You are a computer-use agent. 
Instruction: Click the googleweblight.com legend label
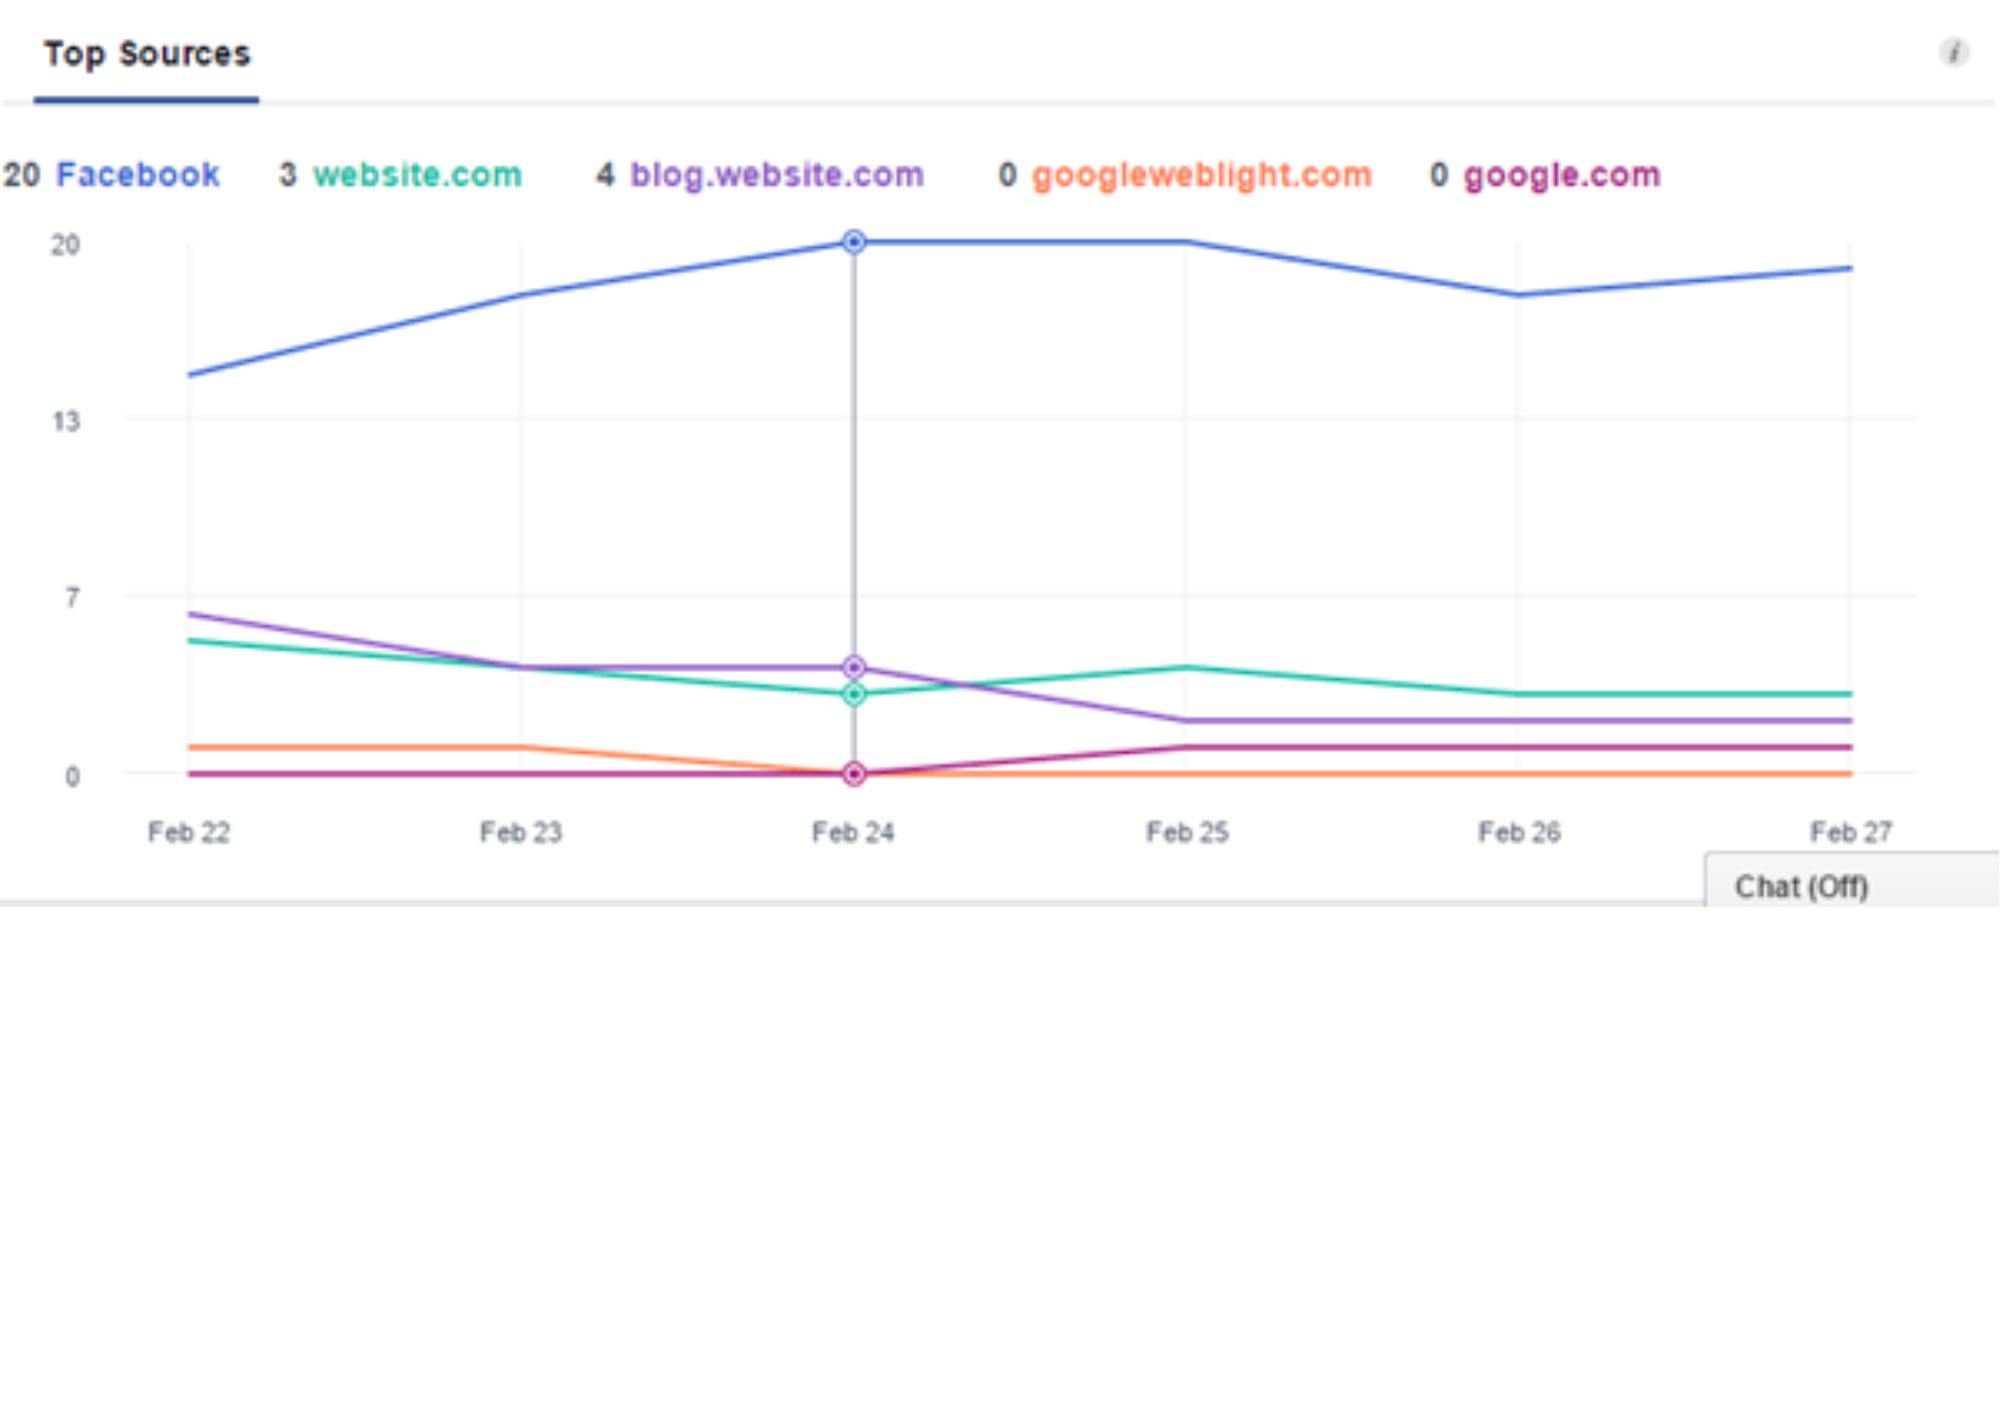tap(1201, 175)
